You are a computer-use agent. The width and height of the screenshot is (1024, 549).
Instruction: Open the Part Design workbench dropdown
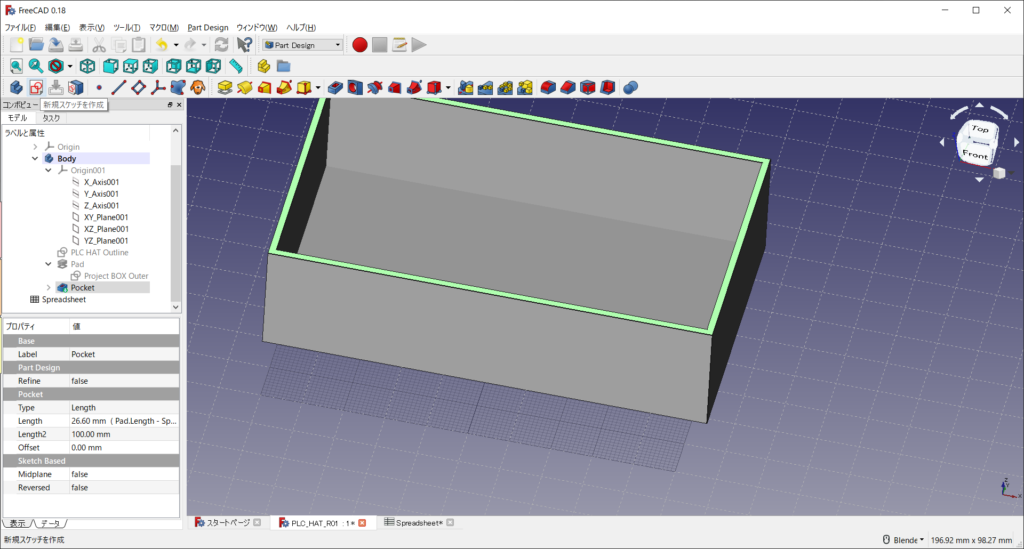coord(302,45)
